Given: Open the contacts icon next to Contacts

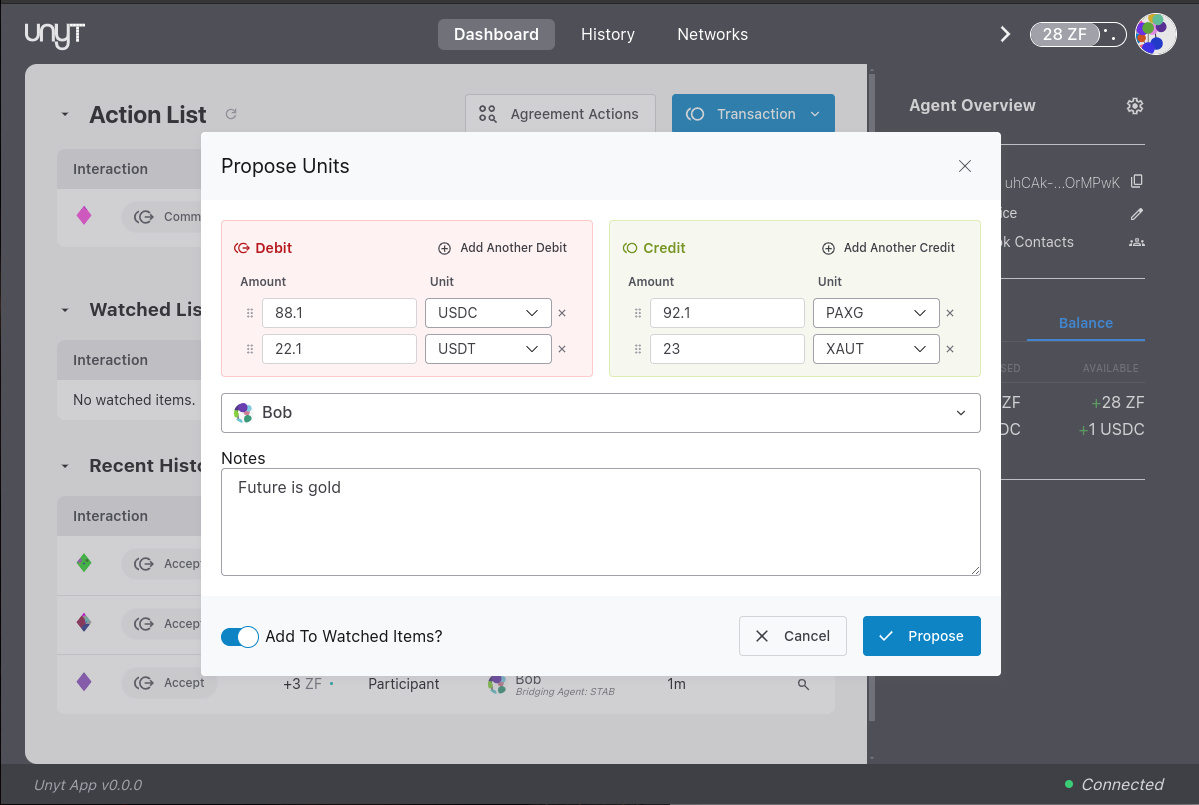Looking at the screenshot, I should pos(1136,243).
